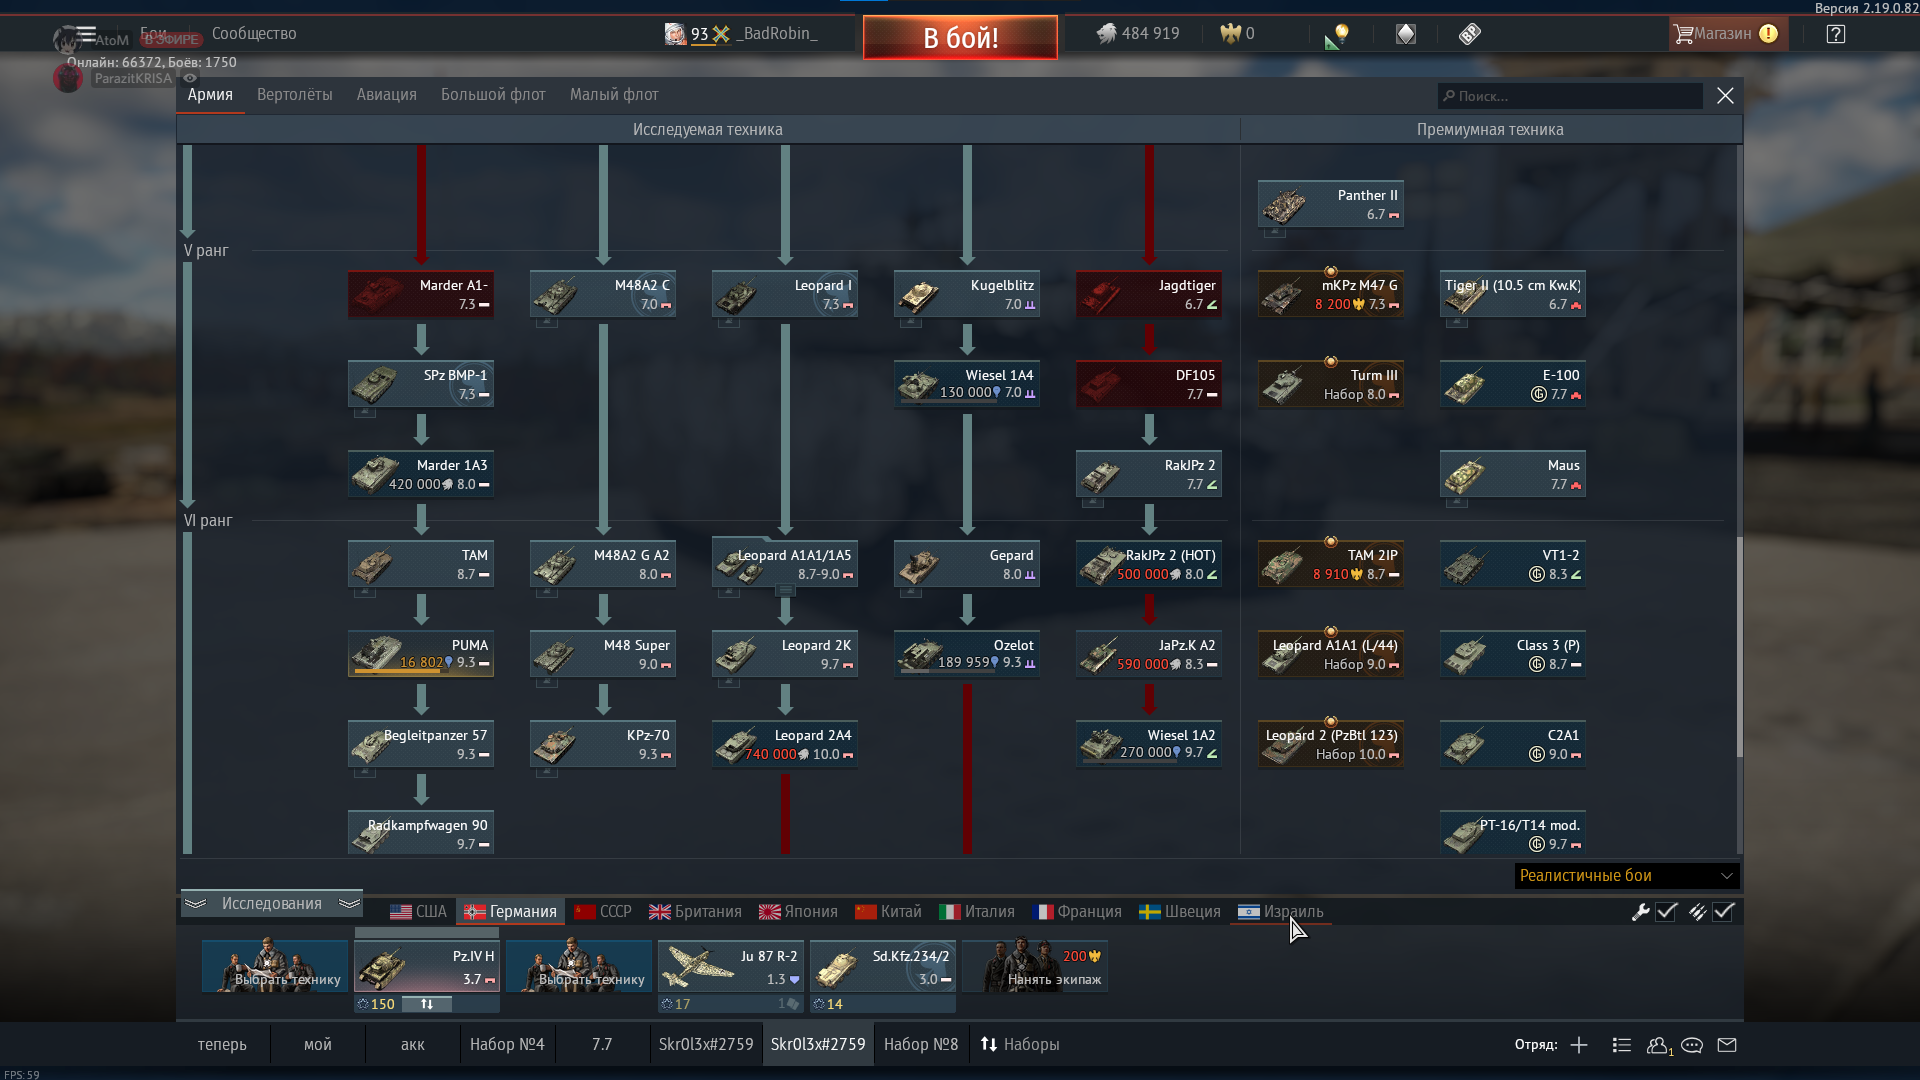1920x1080 pixels.
Task: Select the Япония nation tab
Action: coord(798,911)
